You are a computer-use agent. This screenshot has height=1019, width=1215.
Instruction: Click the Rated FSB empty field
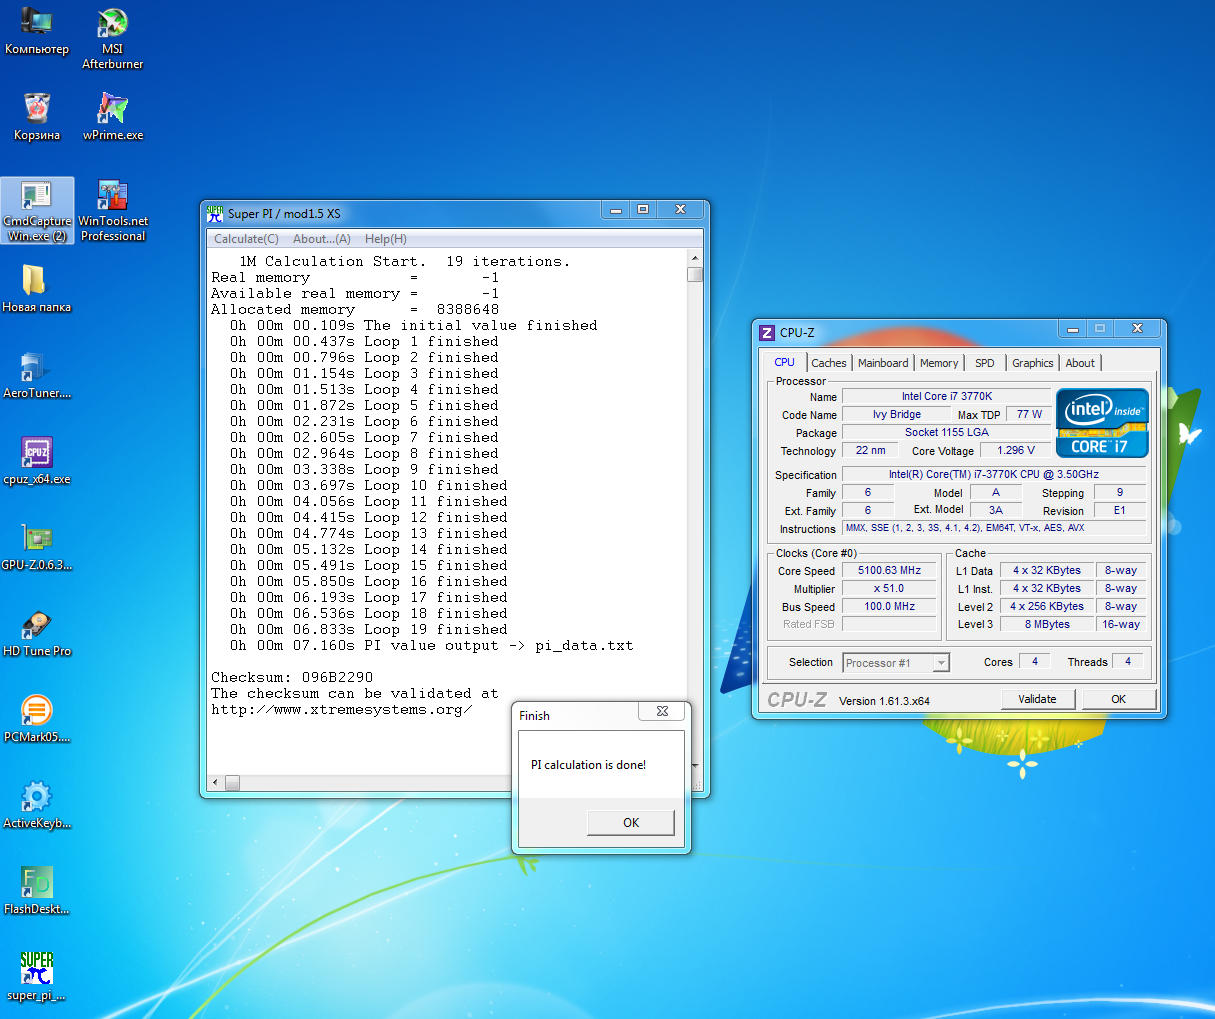tap(889, 625)
